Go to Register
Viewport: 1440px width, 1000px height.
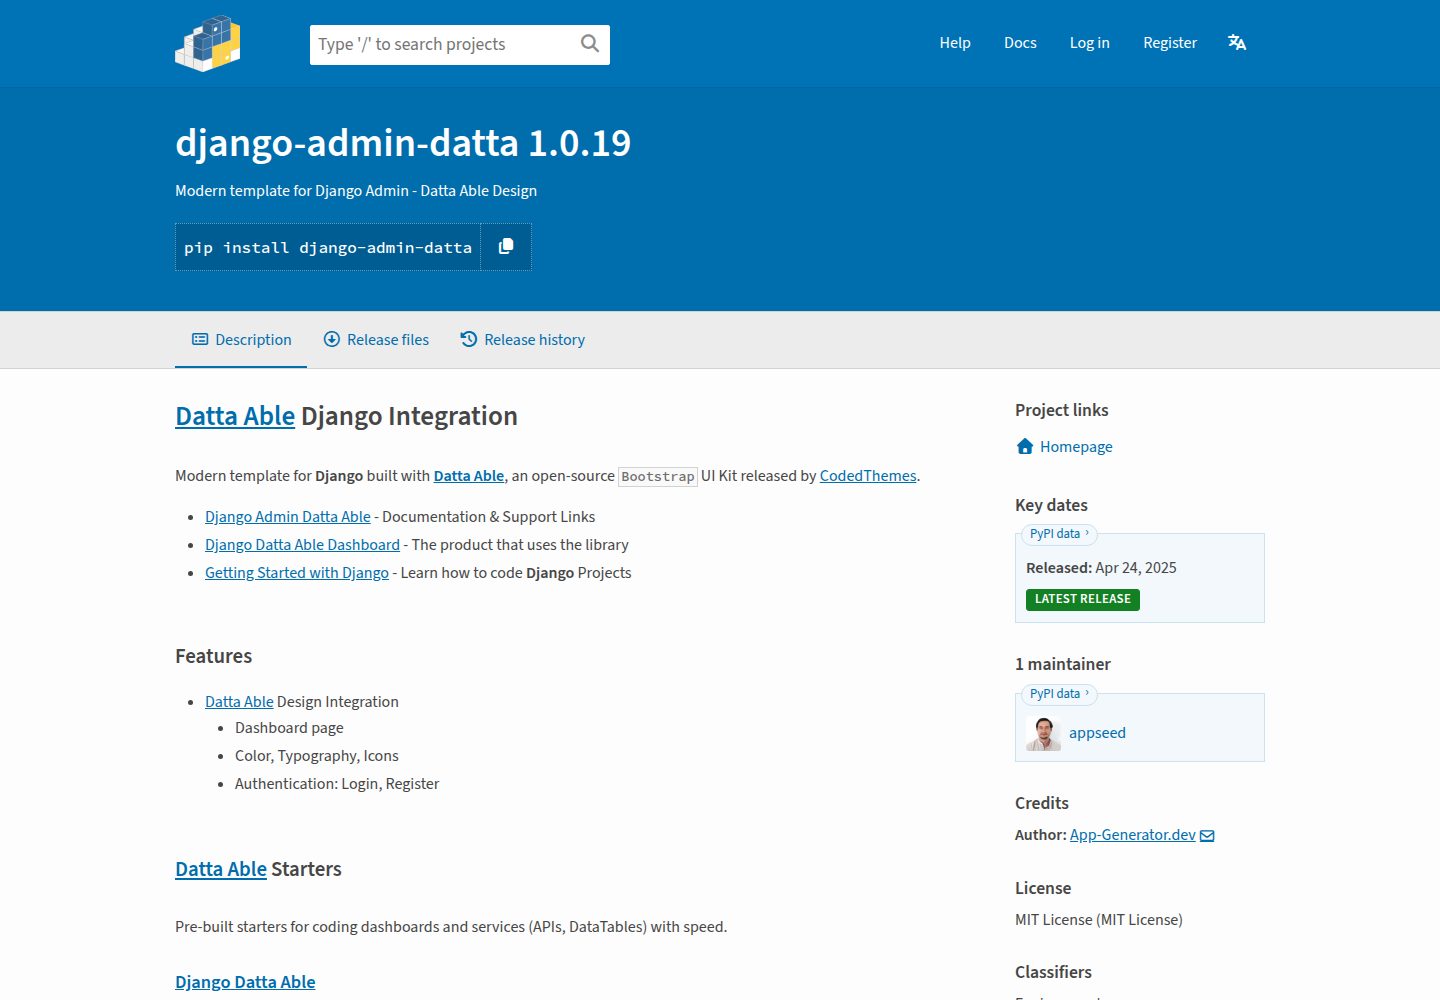1170,43
